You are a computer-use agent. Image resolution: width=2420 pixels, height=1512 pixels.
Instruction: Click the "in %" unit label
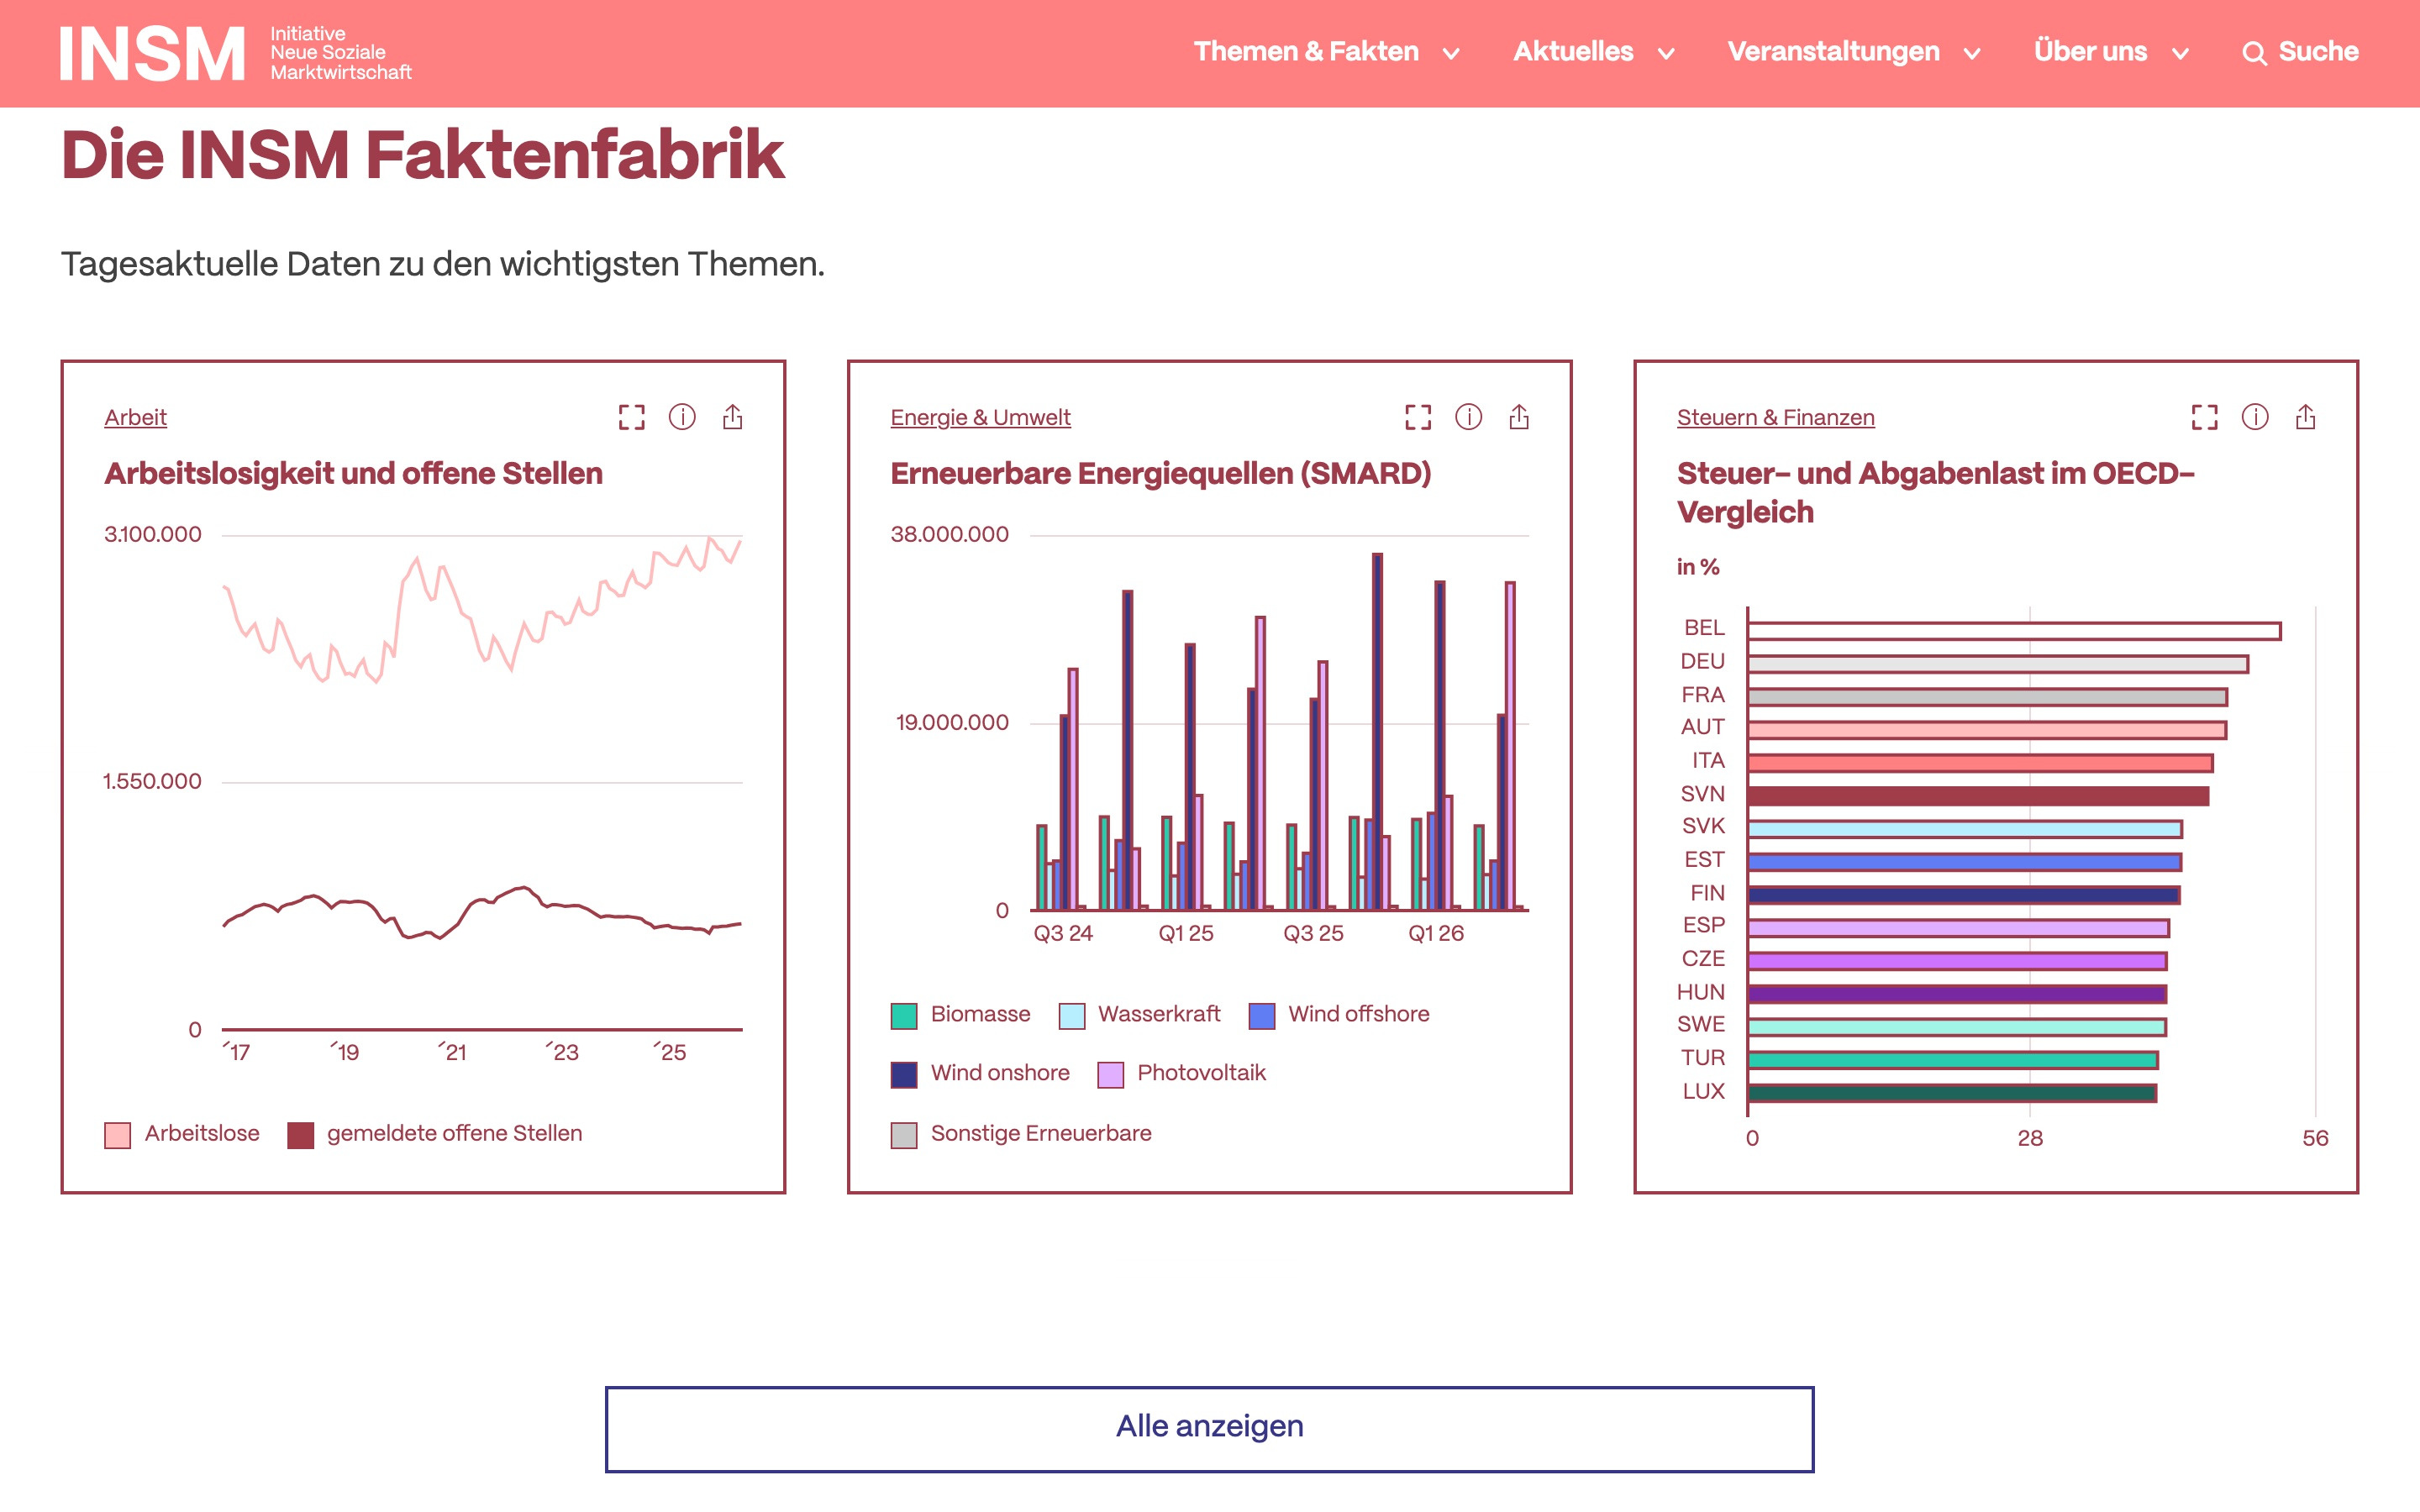1698,567
